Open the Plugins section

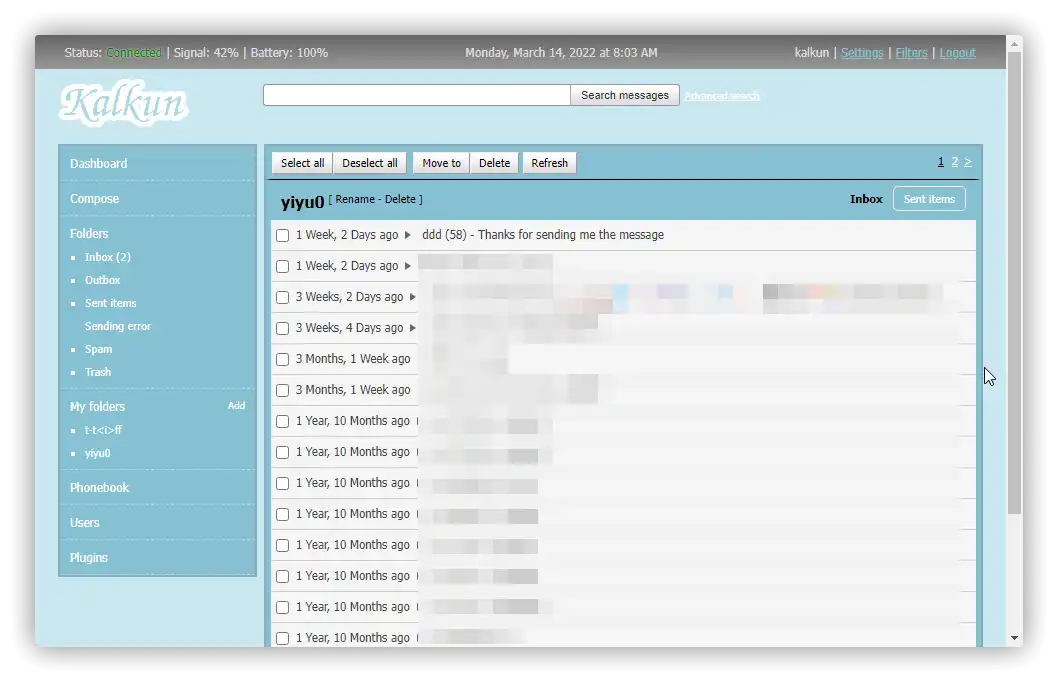(x=88, y=558)
